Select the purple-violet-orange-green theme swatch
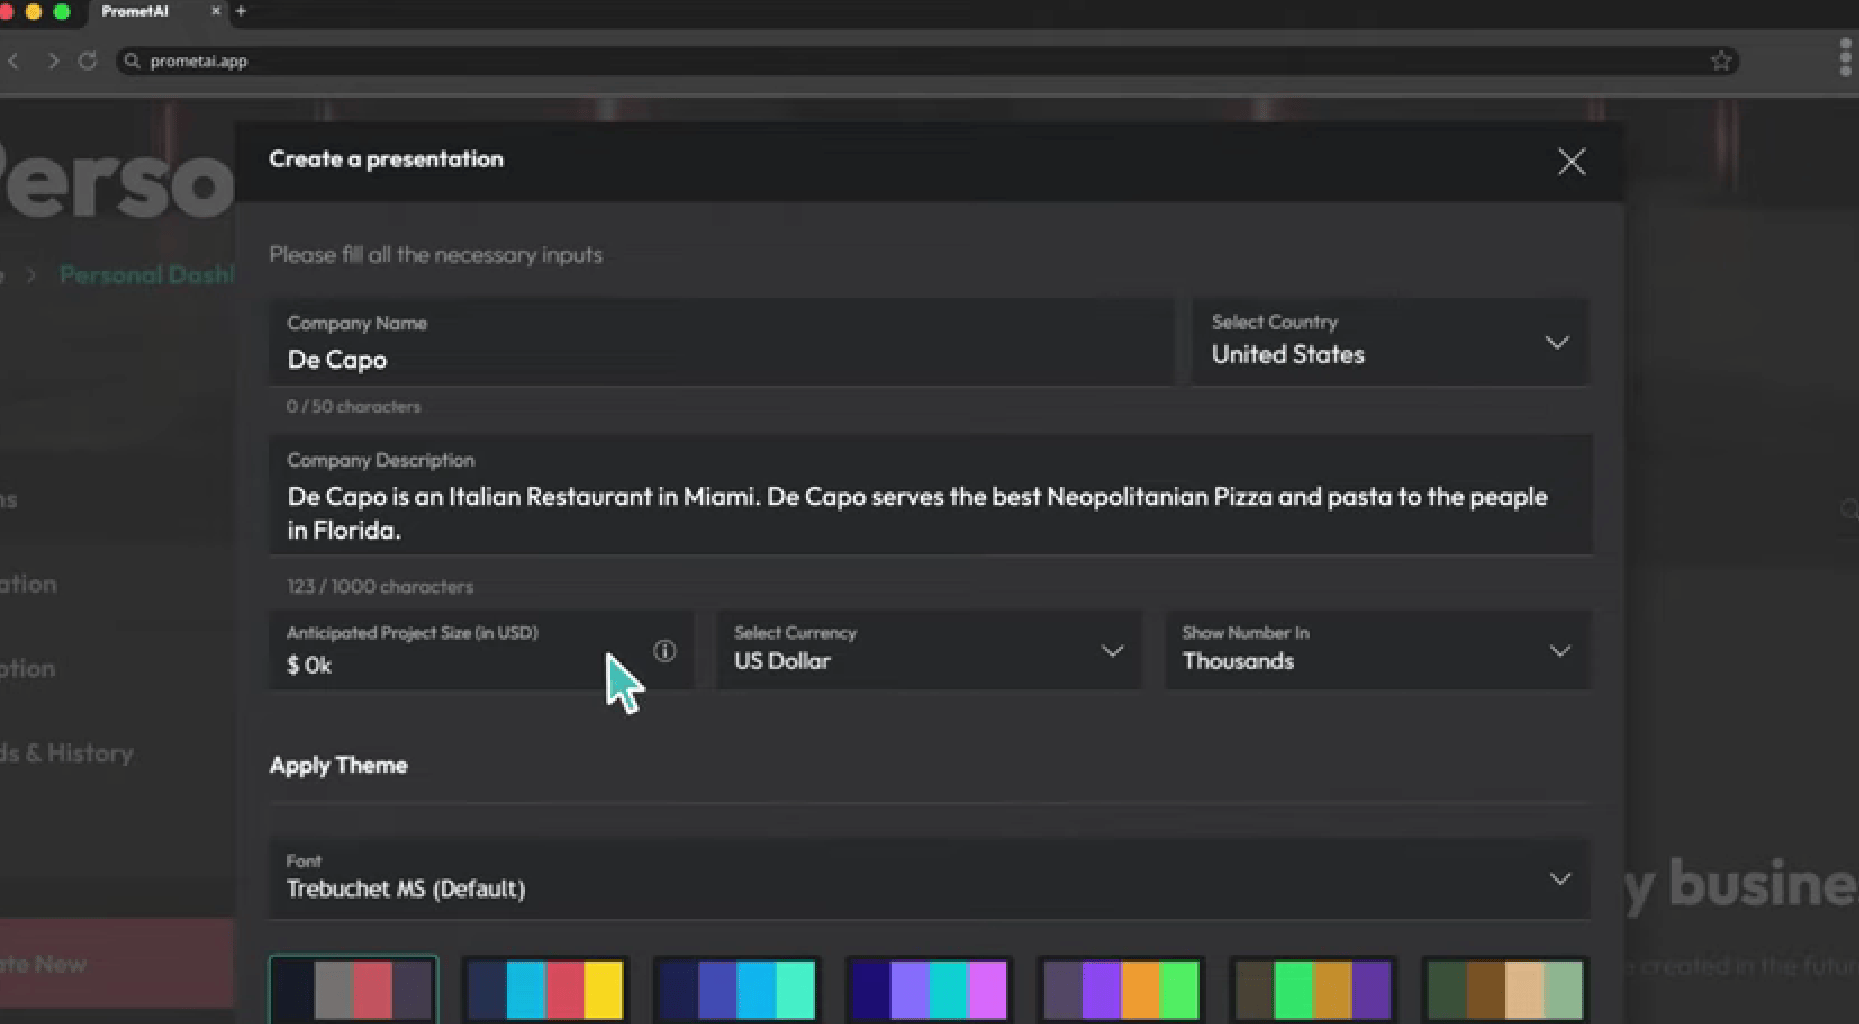Image resolution: width=1859 pixels, height=1024 pixels. [1121, 989]
